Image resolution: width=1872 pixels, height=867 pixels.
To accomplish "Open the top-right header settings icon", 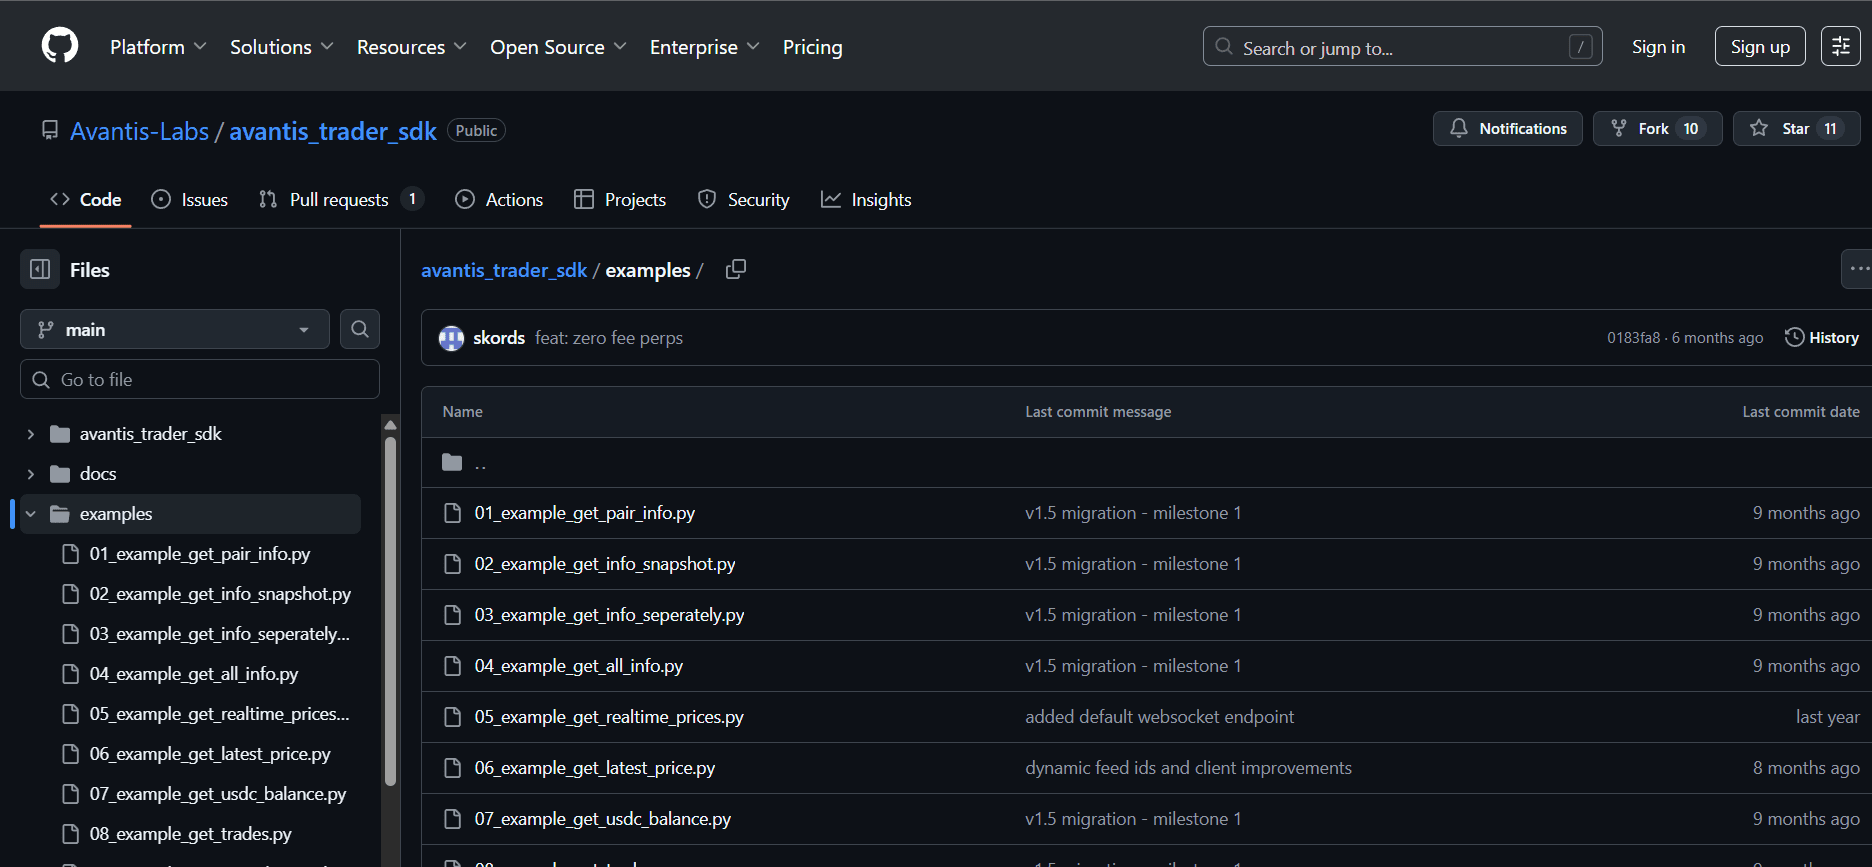I will tap(1840, 47).
